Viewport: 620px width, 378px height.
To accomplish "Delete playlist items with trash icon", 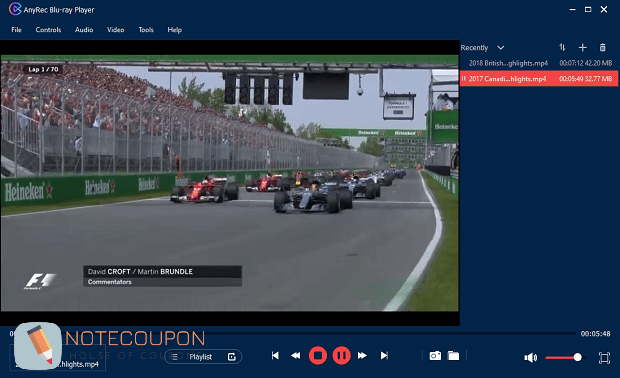I will (x=603, y=48).
